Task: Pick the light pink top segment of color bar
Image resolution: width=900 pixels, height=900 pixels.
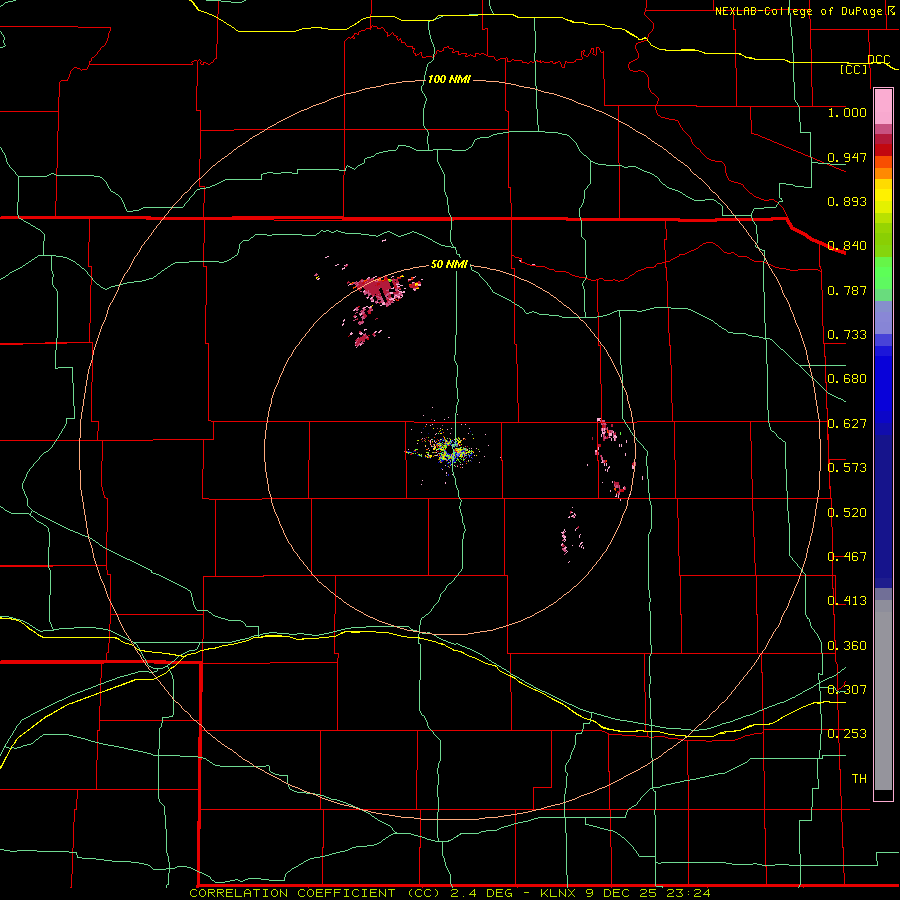Action: pyautogui.click(x=883, y=107)
